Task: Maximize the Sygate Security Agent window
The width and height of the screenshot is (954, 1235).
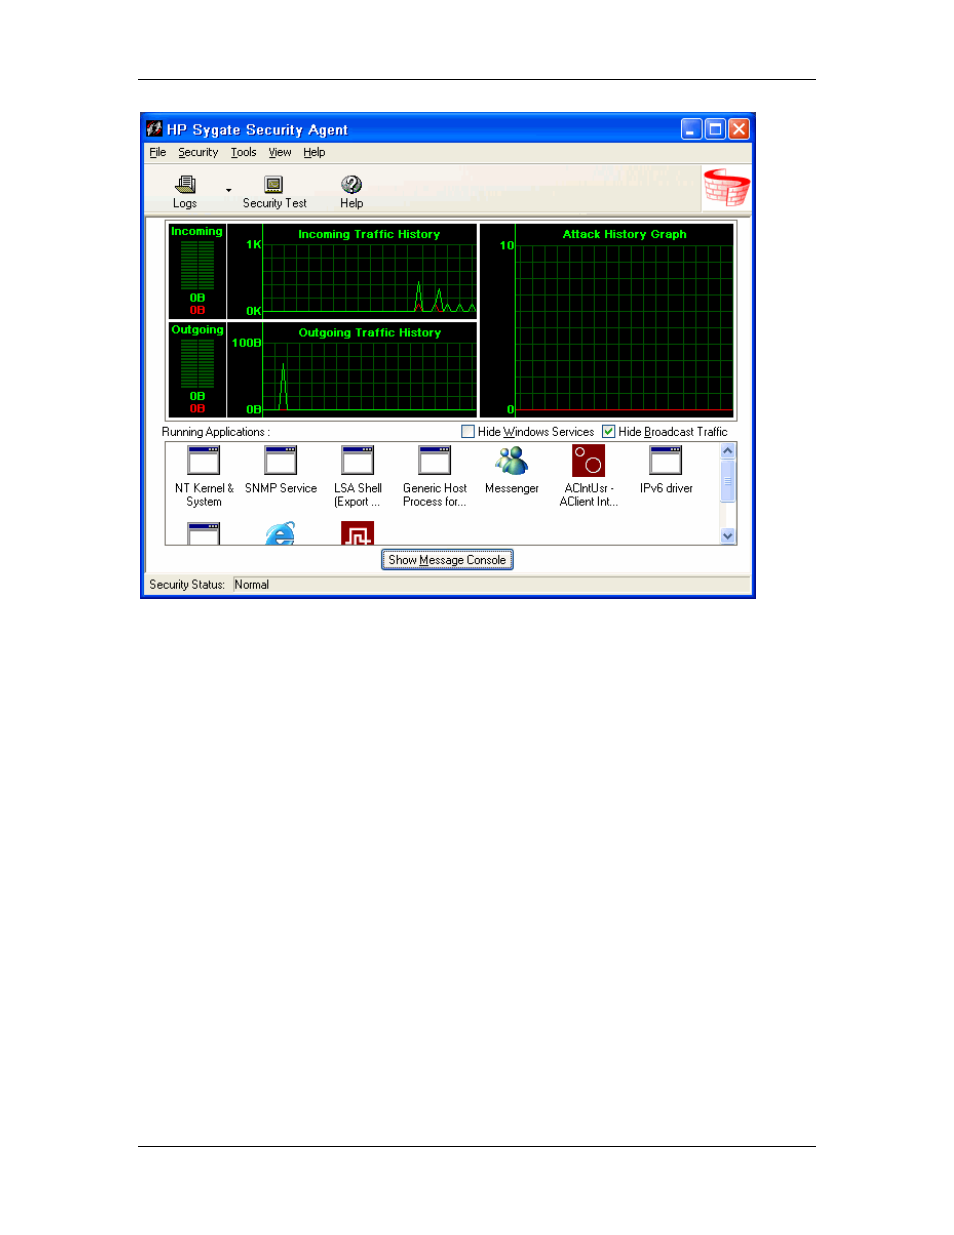Action: 715,129
